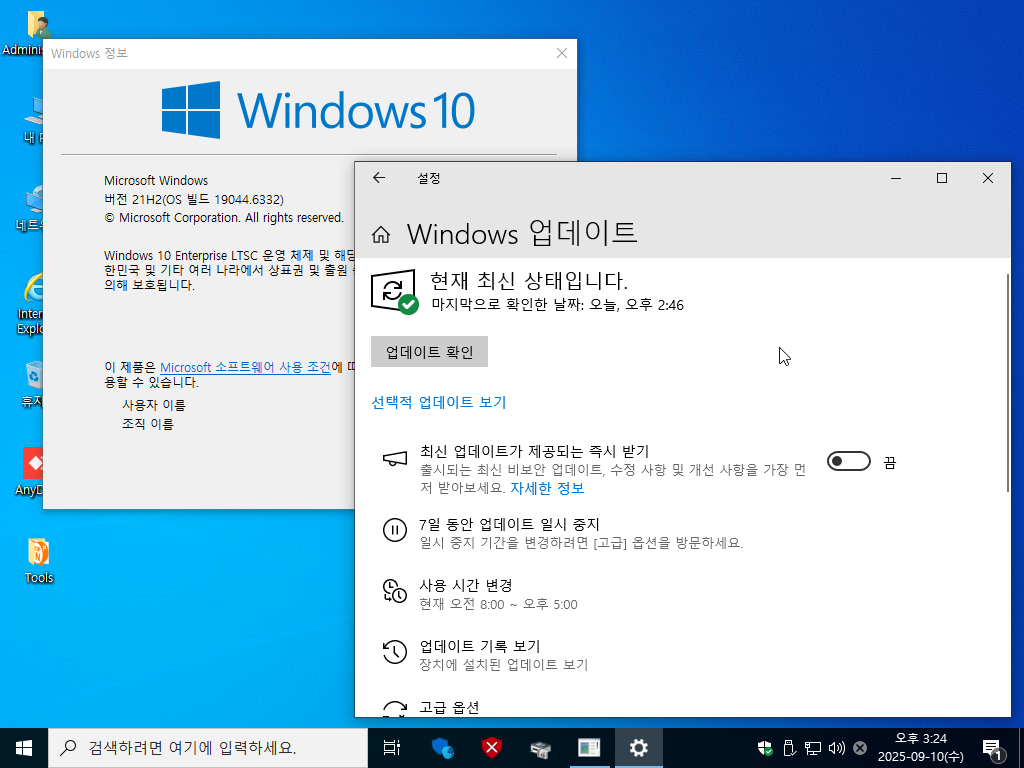Click the 현재 최신 상태입니다. heading
This screenshot has width=1024, height=768.
[528, 281]
